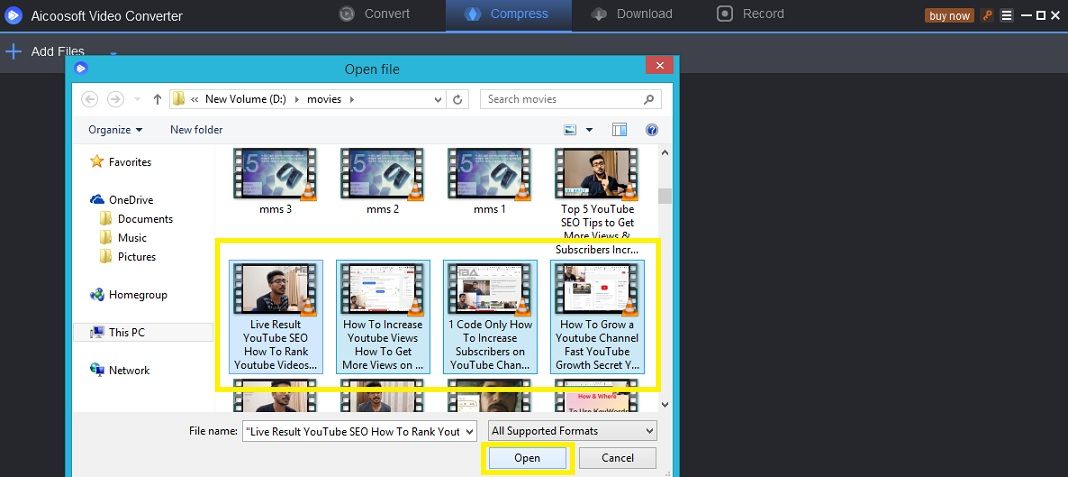Click the Aicoosoft app logo
The image size is (1068, 477).
[x=14, y=15]
